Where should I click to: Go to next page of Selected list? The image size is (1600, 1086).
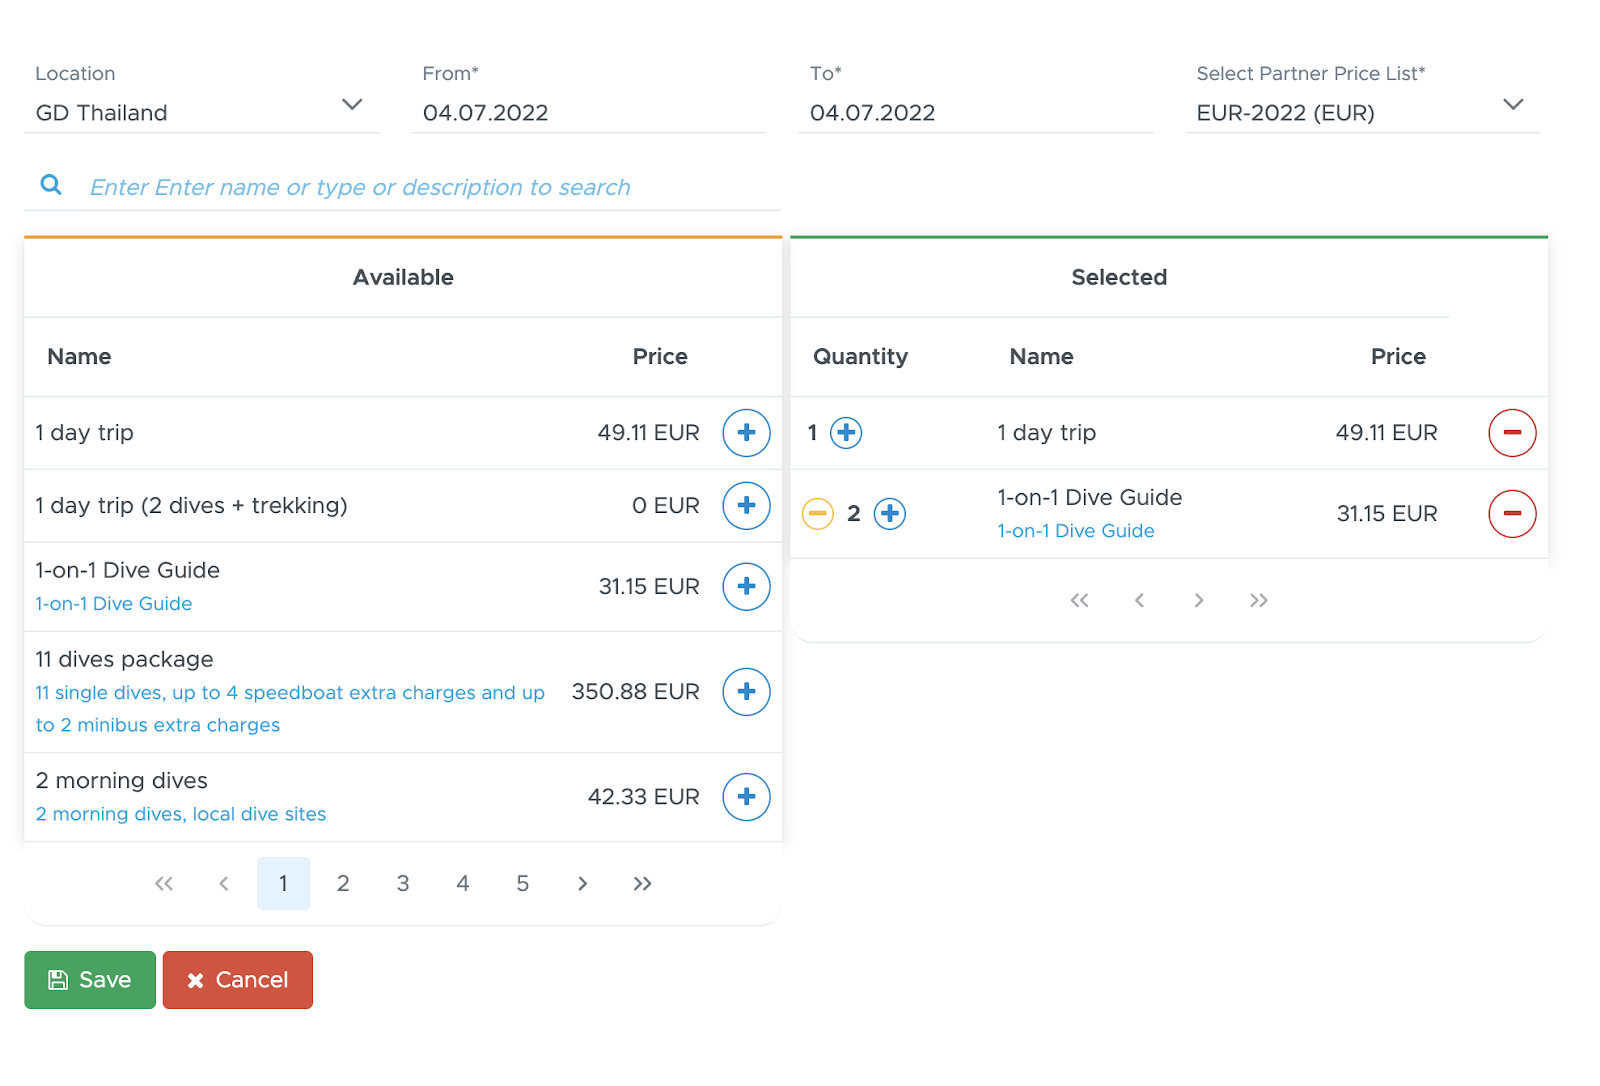1199,601
